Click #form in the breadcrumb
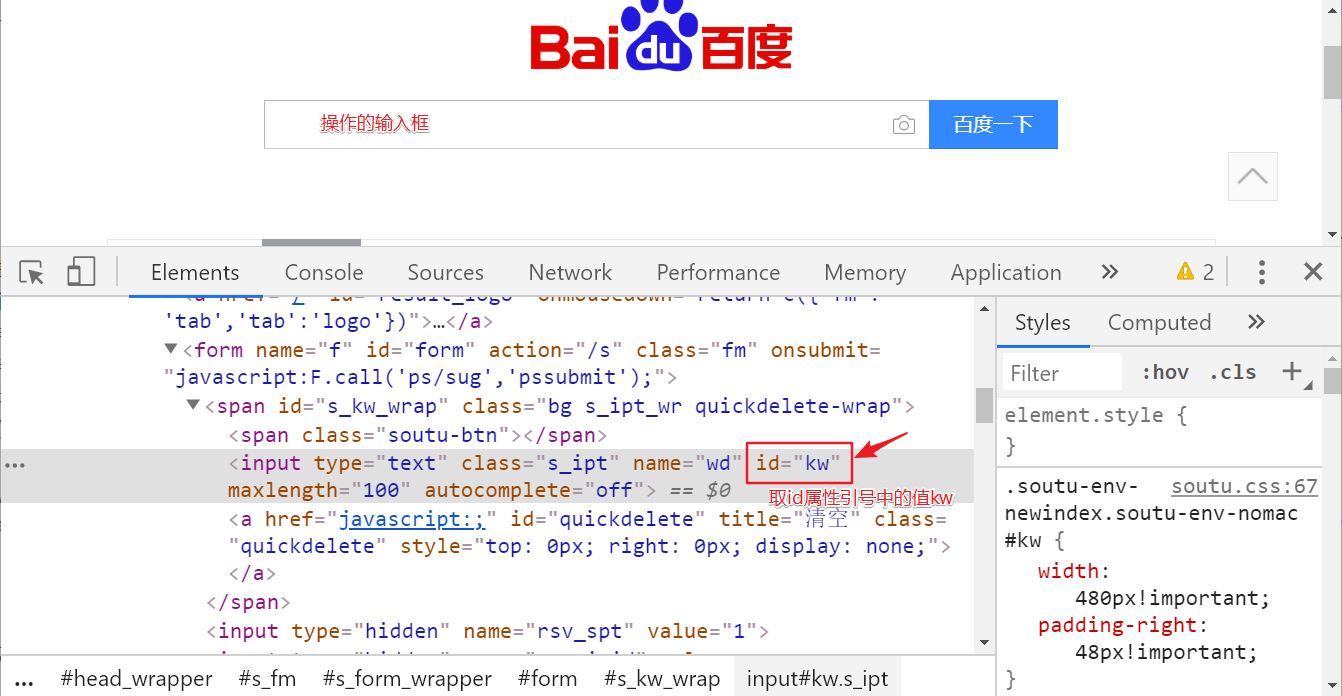 pos(547,678)
